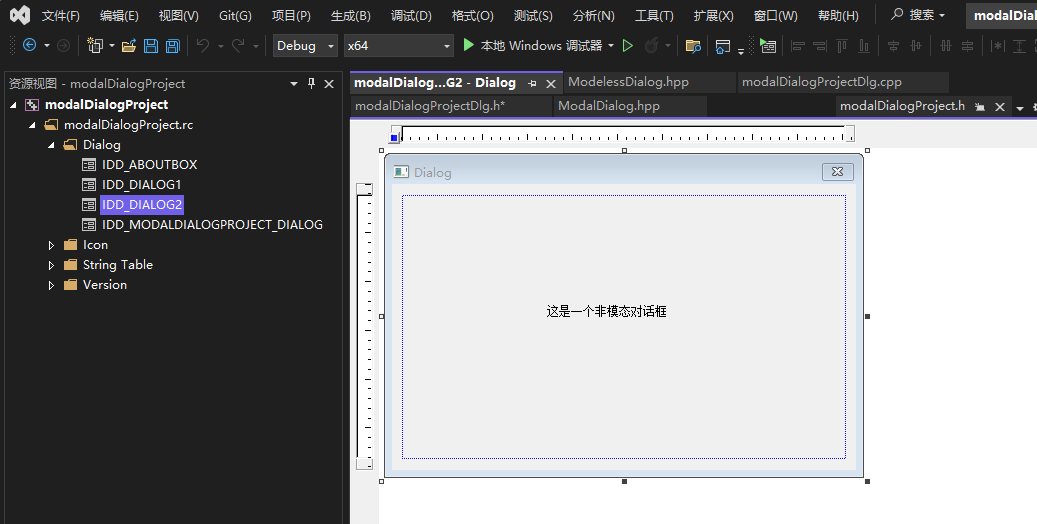Viewport: 1037px width, 524px height.
Task: Open the Debug configuration dropdown
Action: (x=306, y=46)
